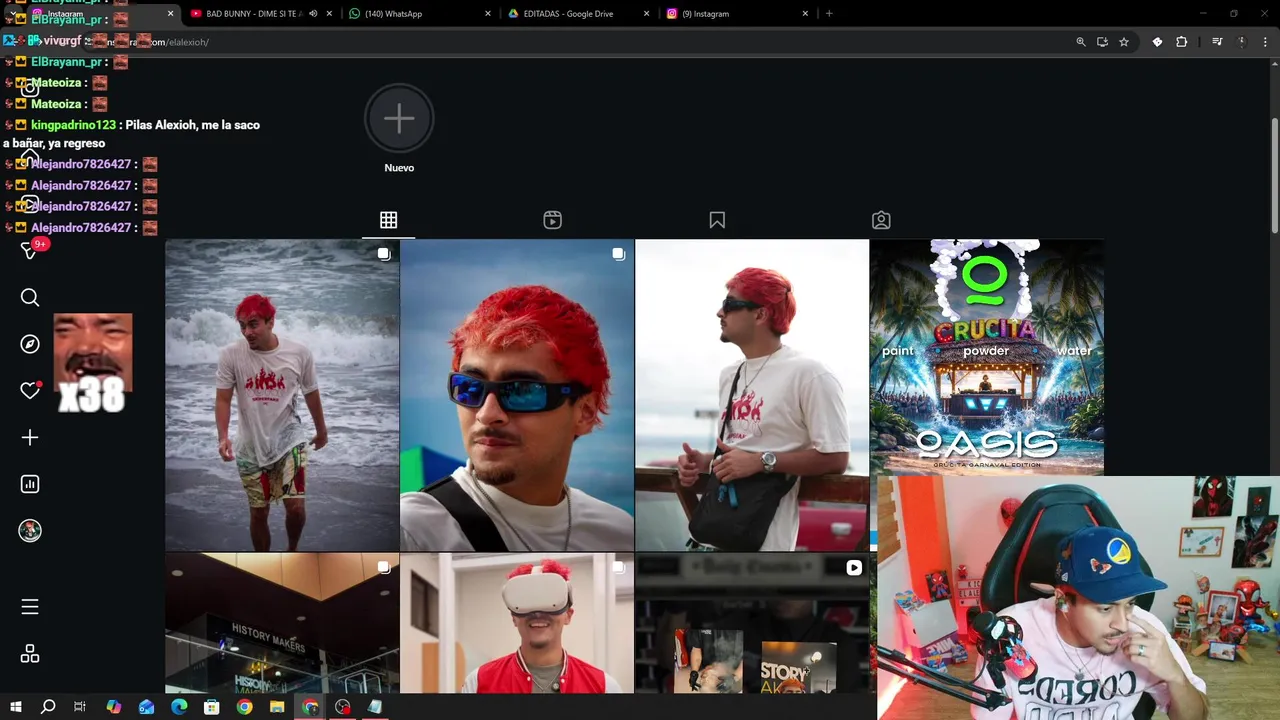Click the install app icon in address bar

click(1102, 42)
